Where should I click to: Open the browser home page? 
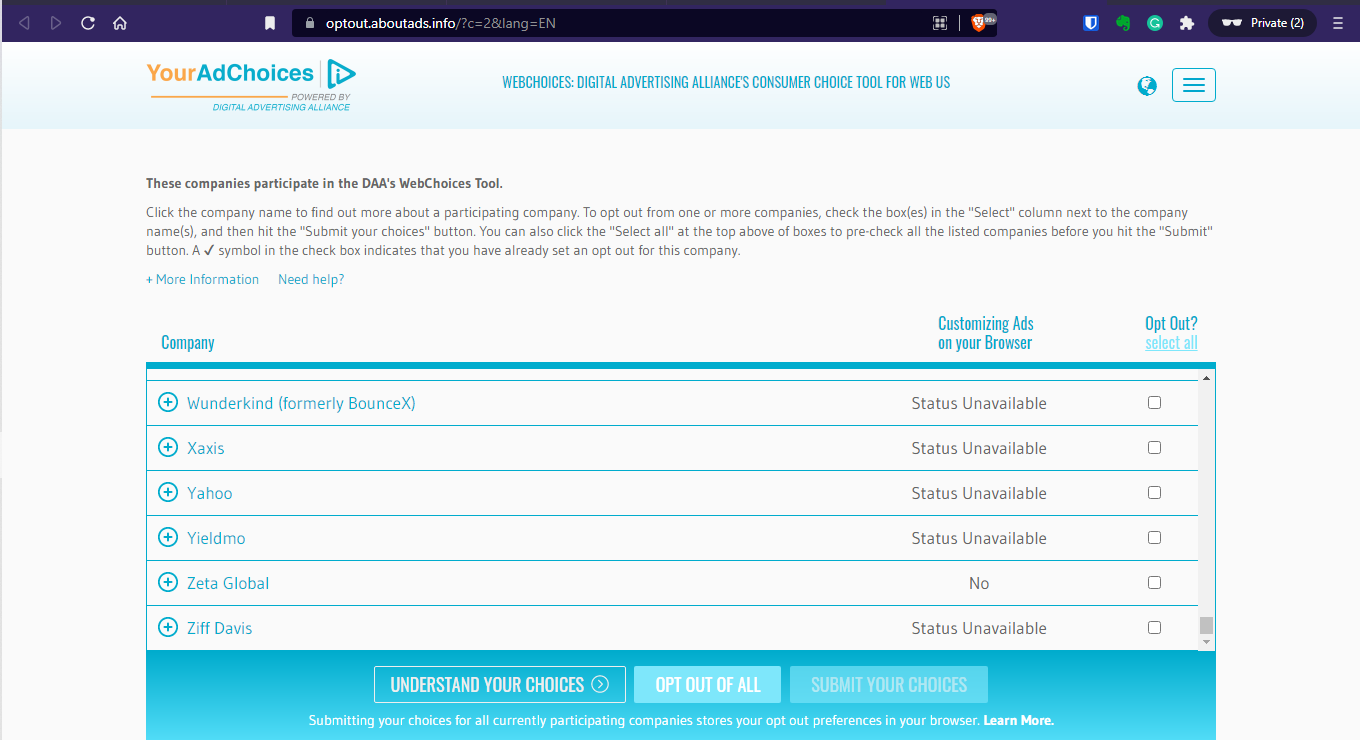[x=120, y=23]
